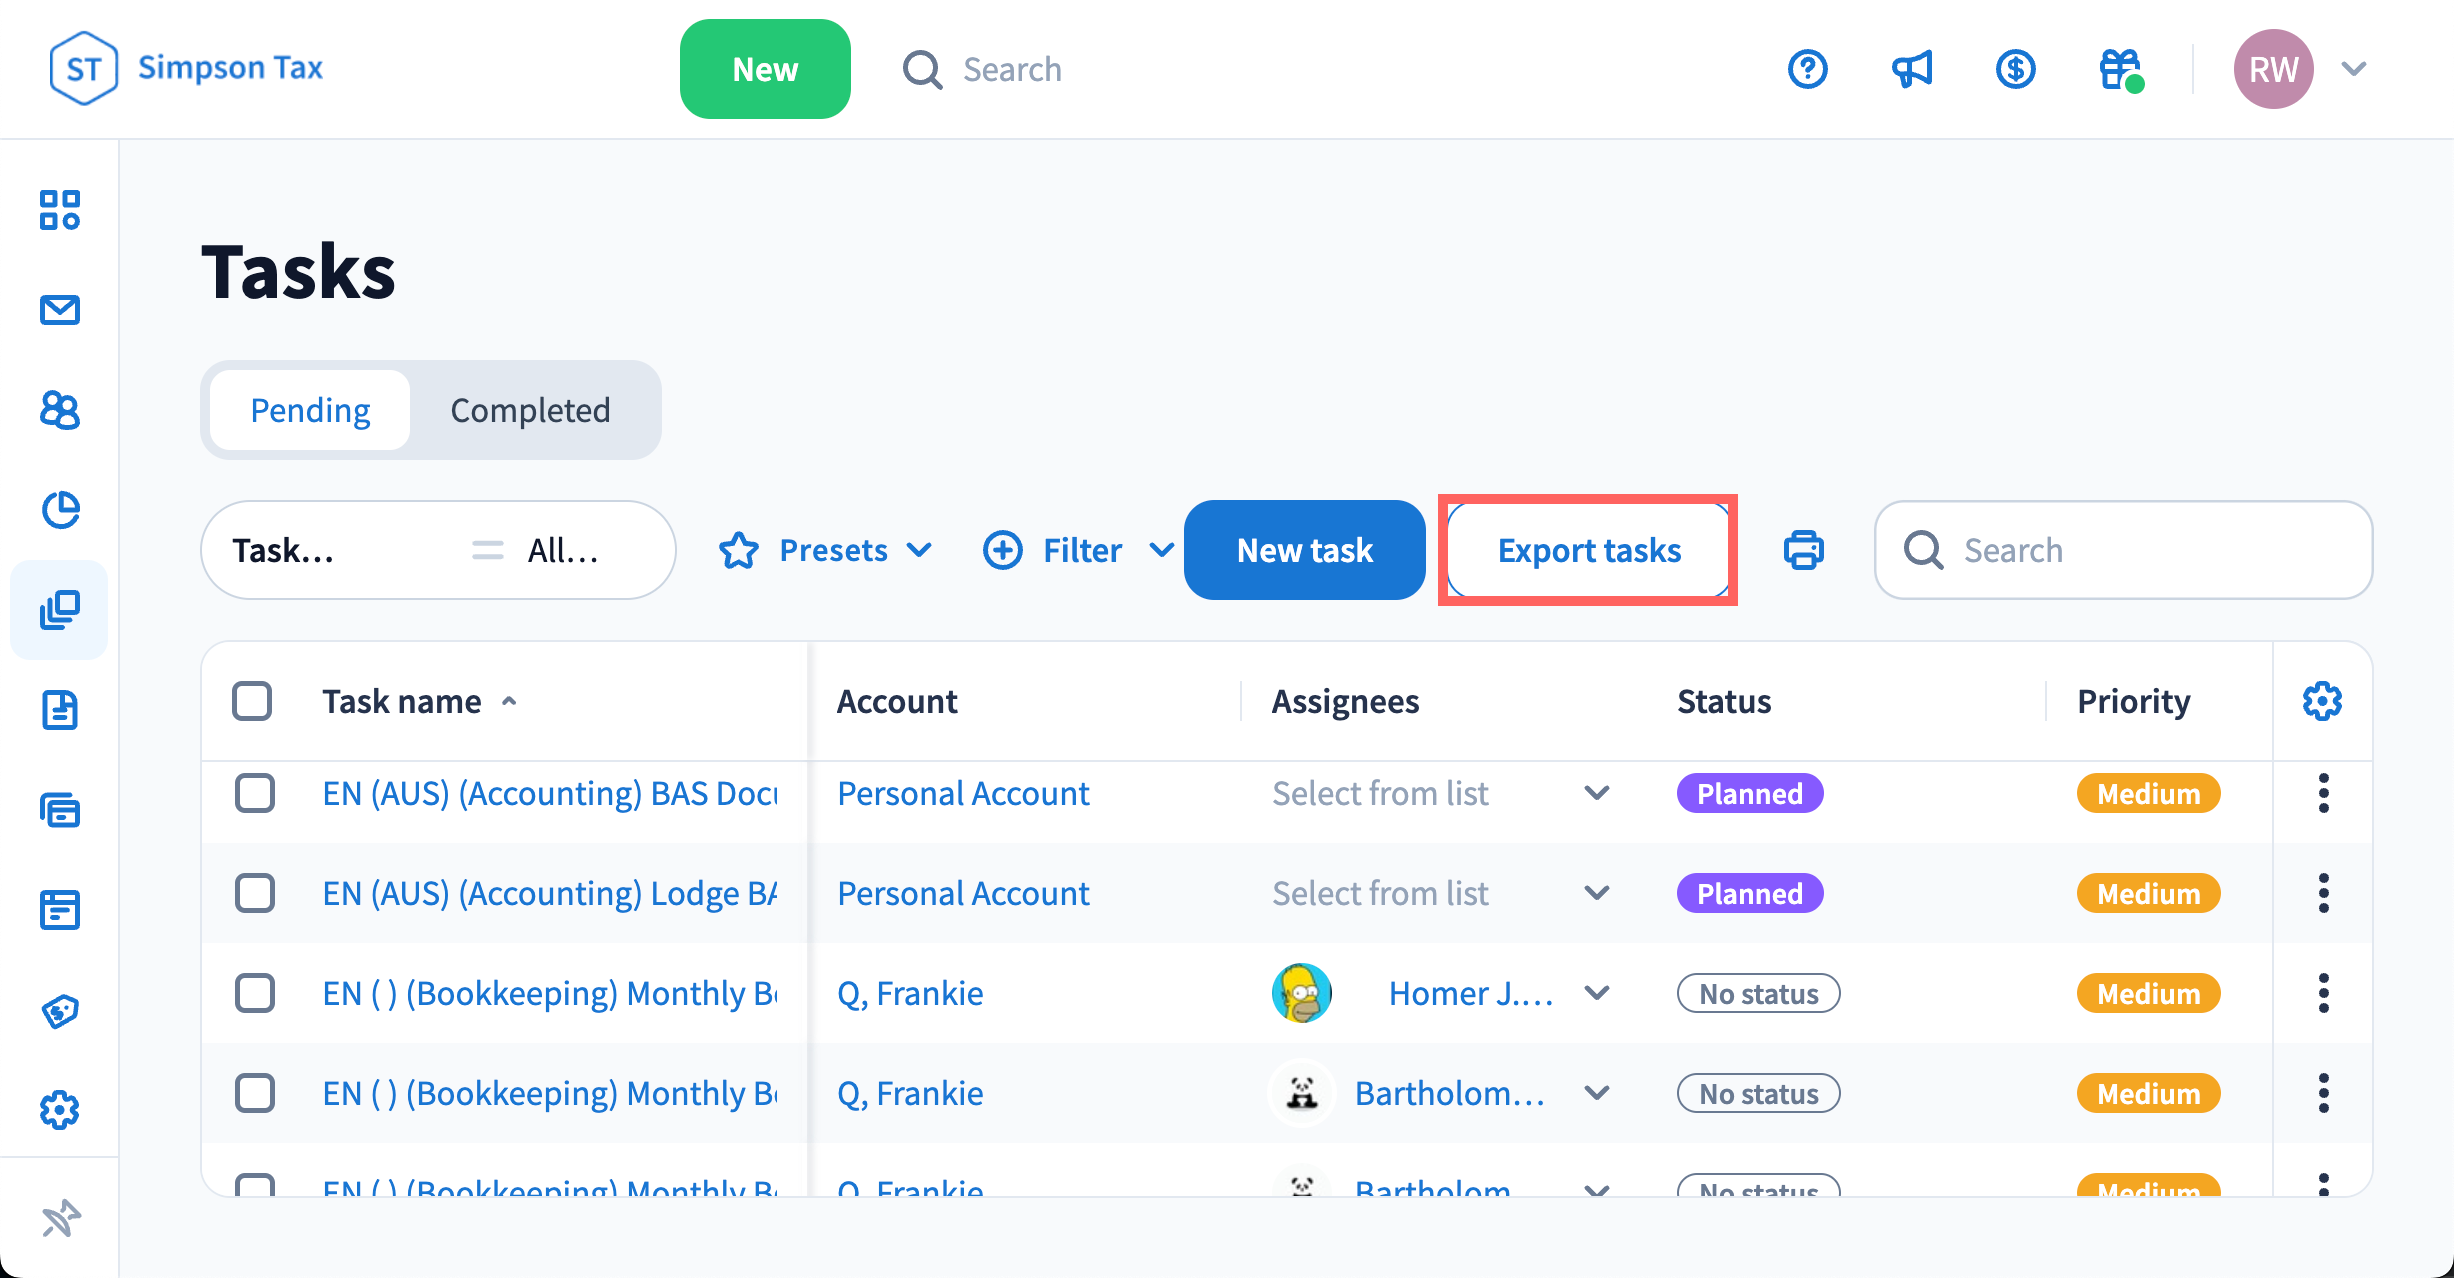Check the Lodge BA task row checkbox
Screen dimensions: 2454x1278
254,893
